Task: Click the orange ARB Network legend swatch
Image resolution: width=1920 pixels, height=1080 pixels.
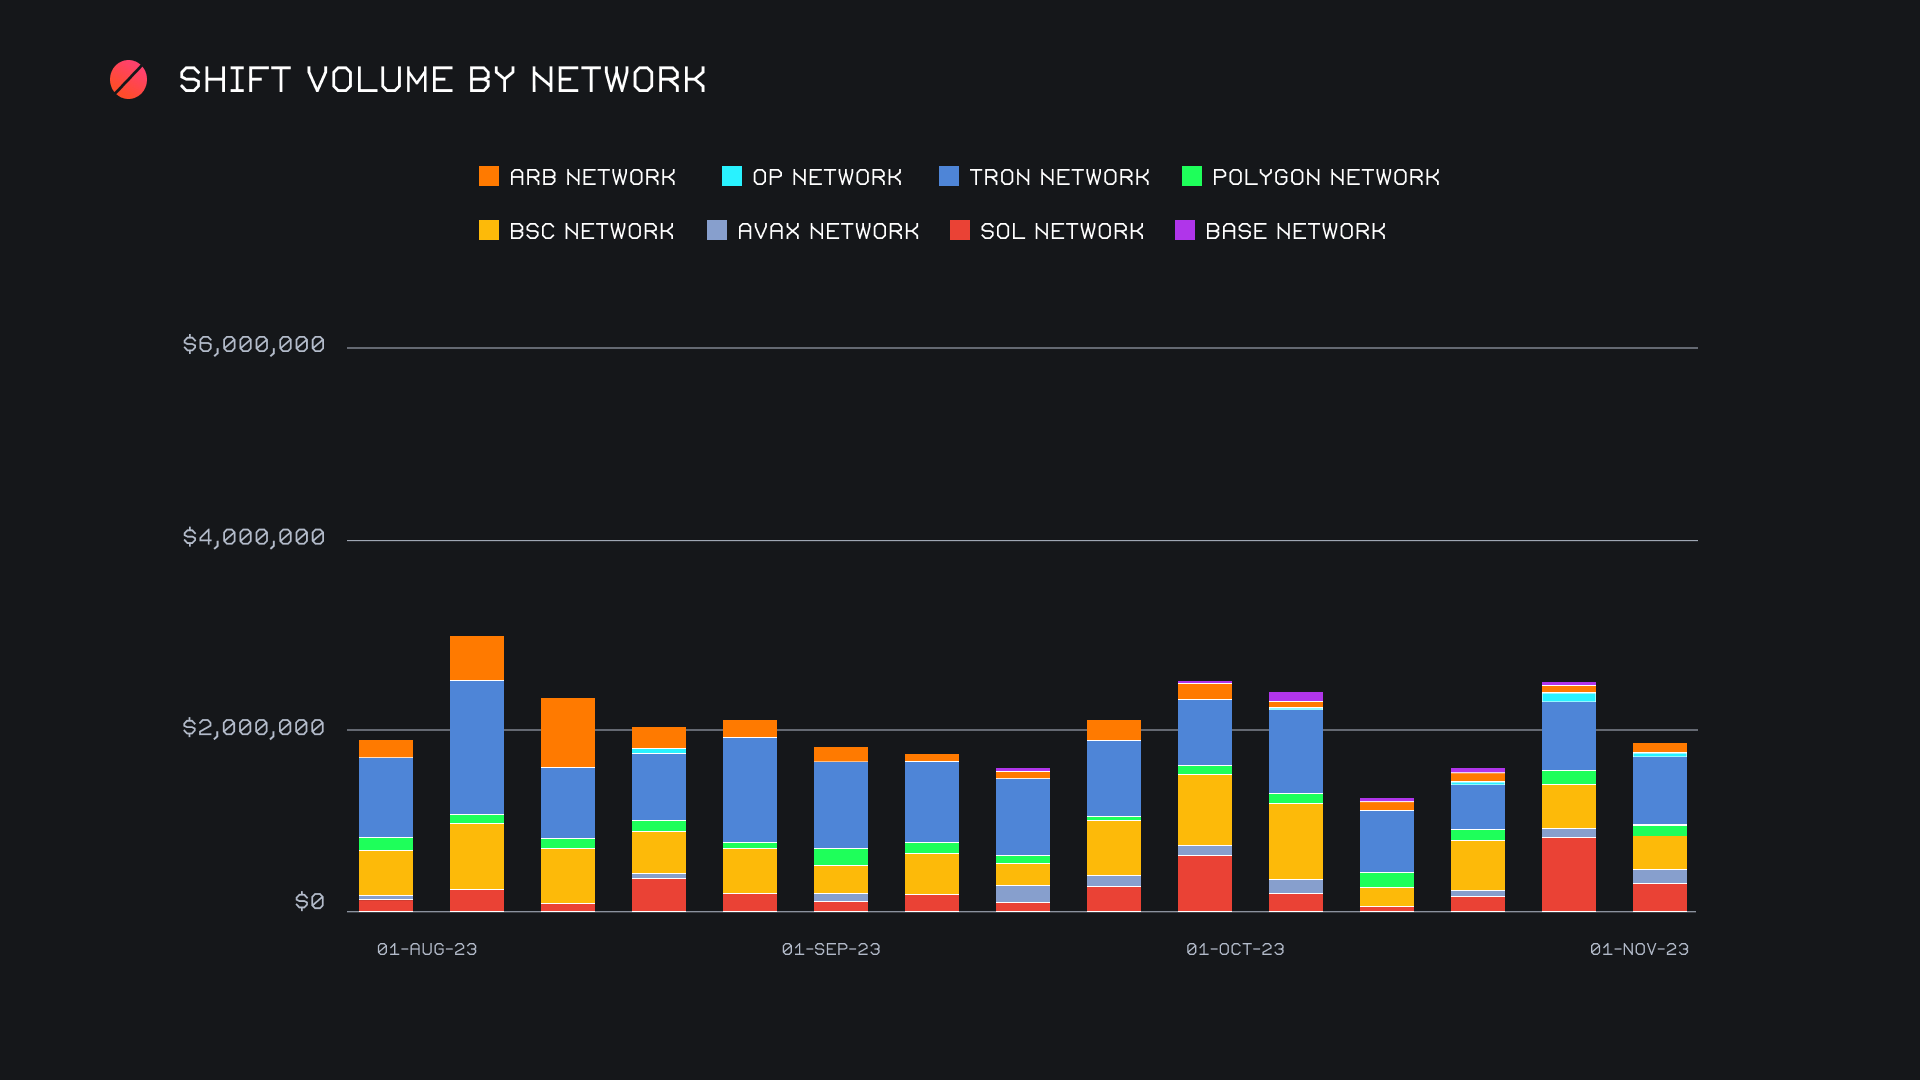Action: pos(488,177)
